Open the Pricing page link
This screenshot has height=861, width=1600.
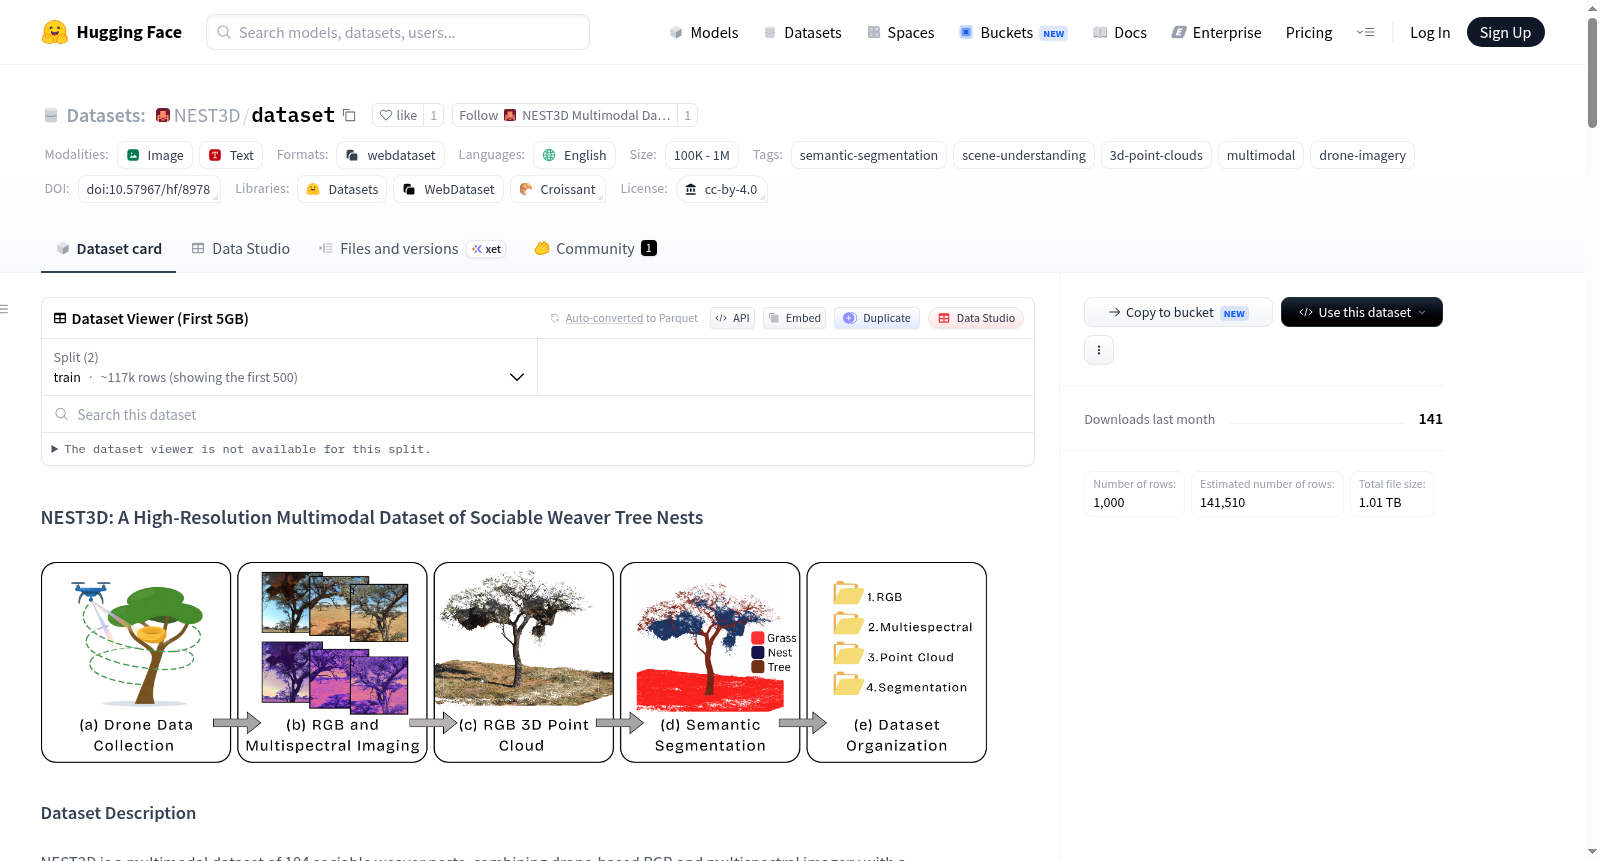click(x=1309, y=32)
